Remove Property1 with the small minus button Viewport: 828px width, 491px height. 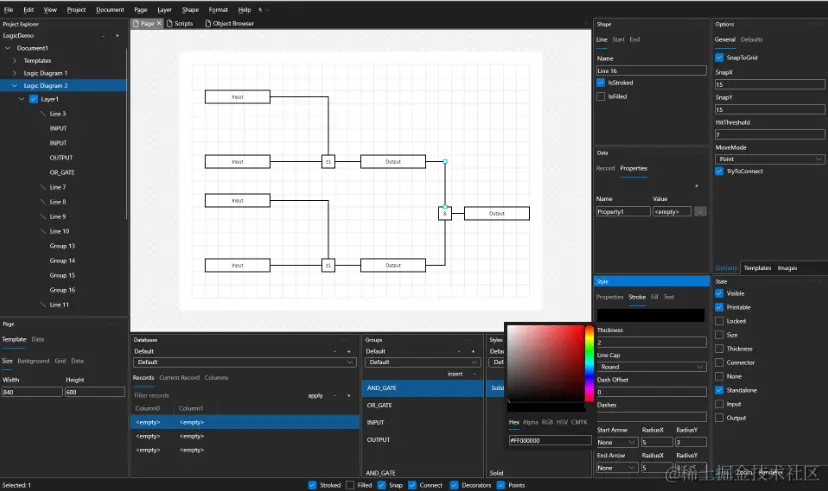[700, 212]
